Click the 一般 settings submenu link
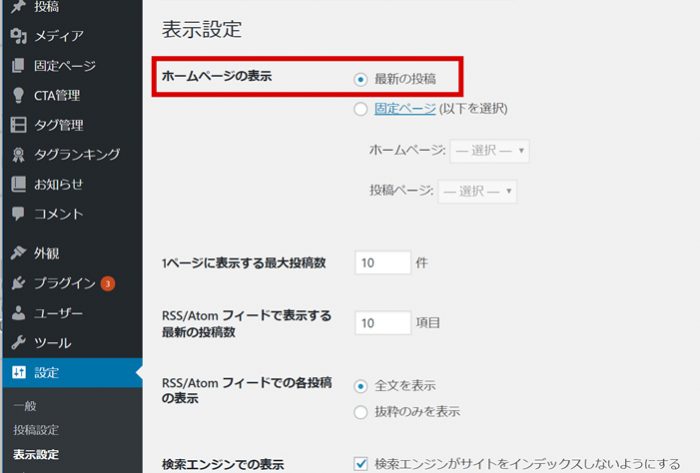 (25, 406)
